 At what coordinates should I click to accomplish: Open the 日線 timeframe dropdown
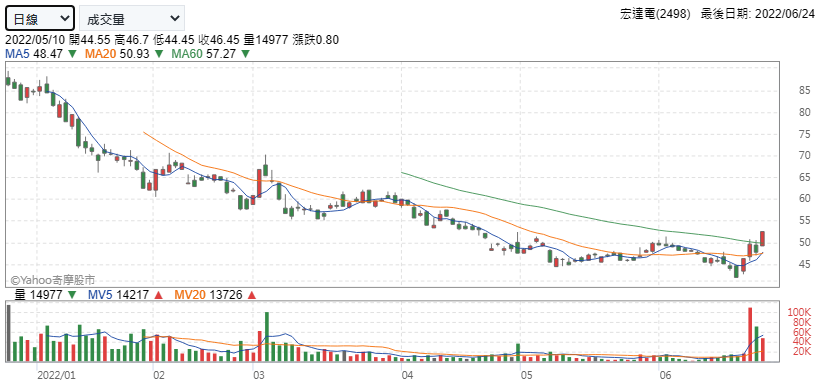[x=40, y=19]
